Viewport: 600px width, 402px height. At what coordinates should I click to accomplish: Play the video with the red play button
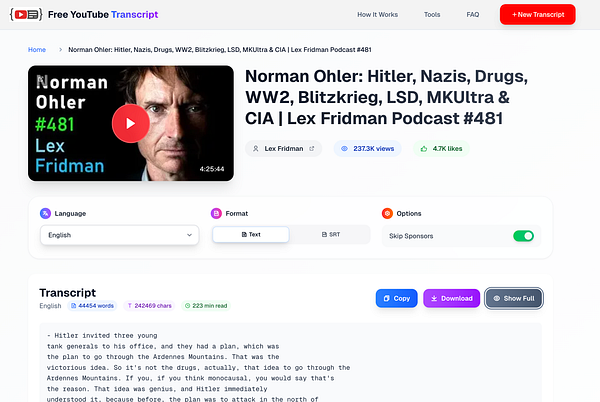tap(131, 123)
